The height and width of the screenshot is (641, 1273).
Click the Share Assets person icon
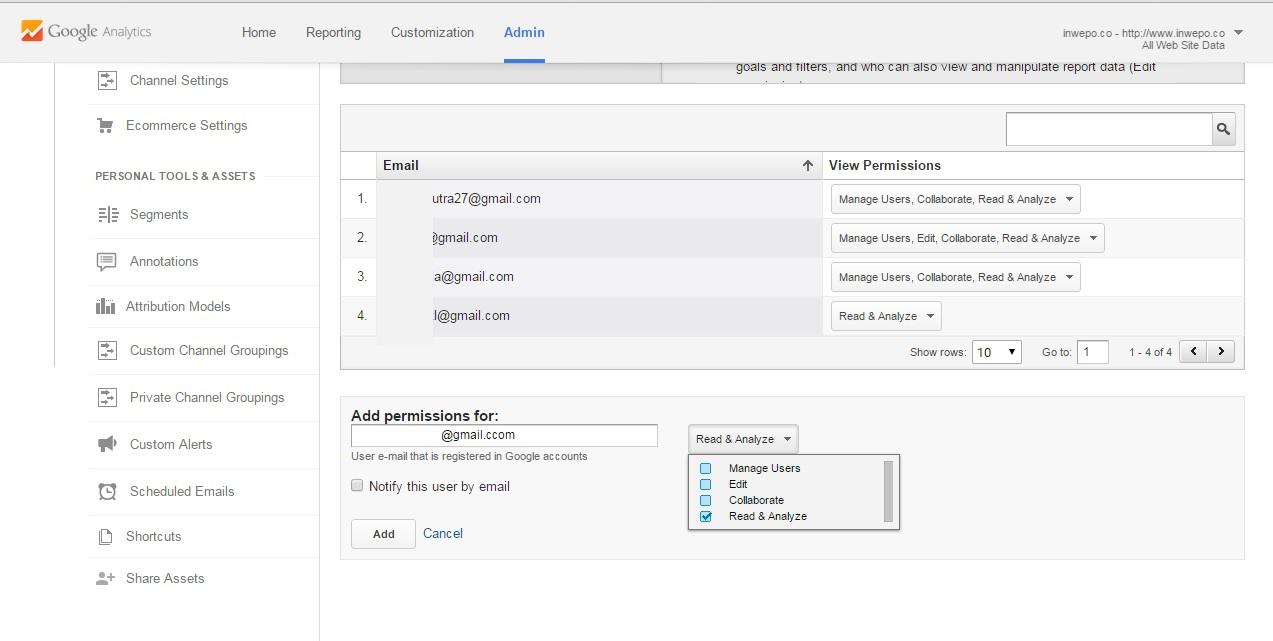105,579
